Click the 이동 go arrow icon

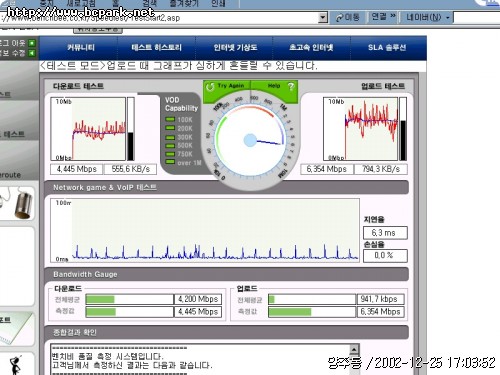tap(339, 17)
